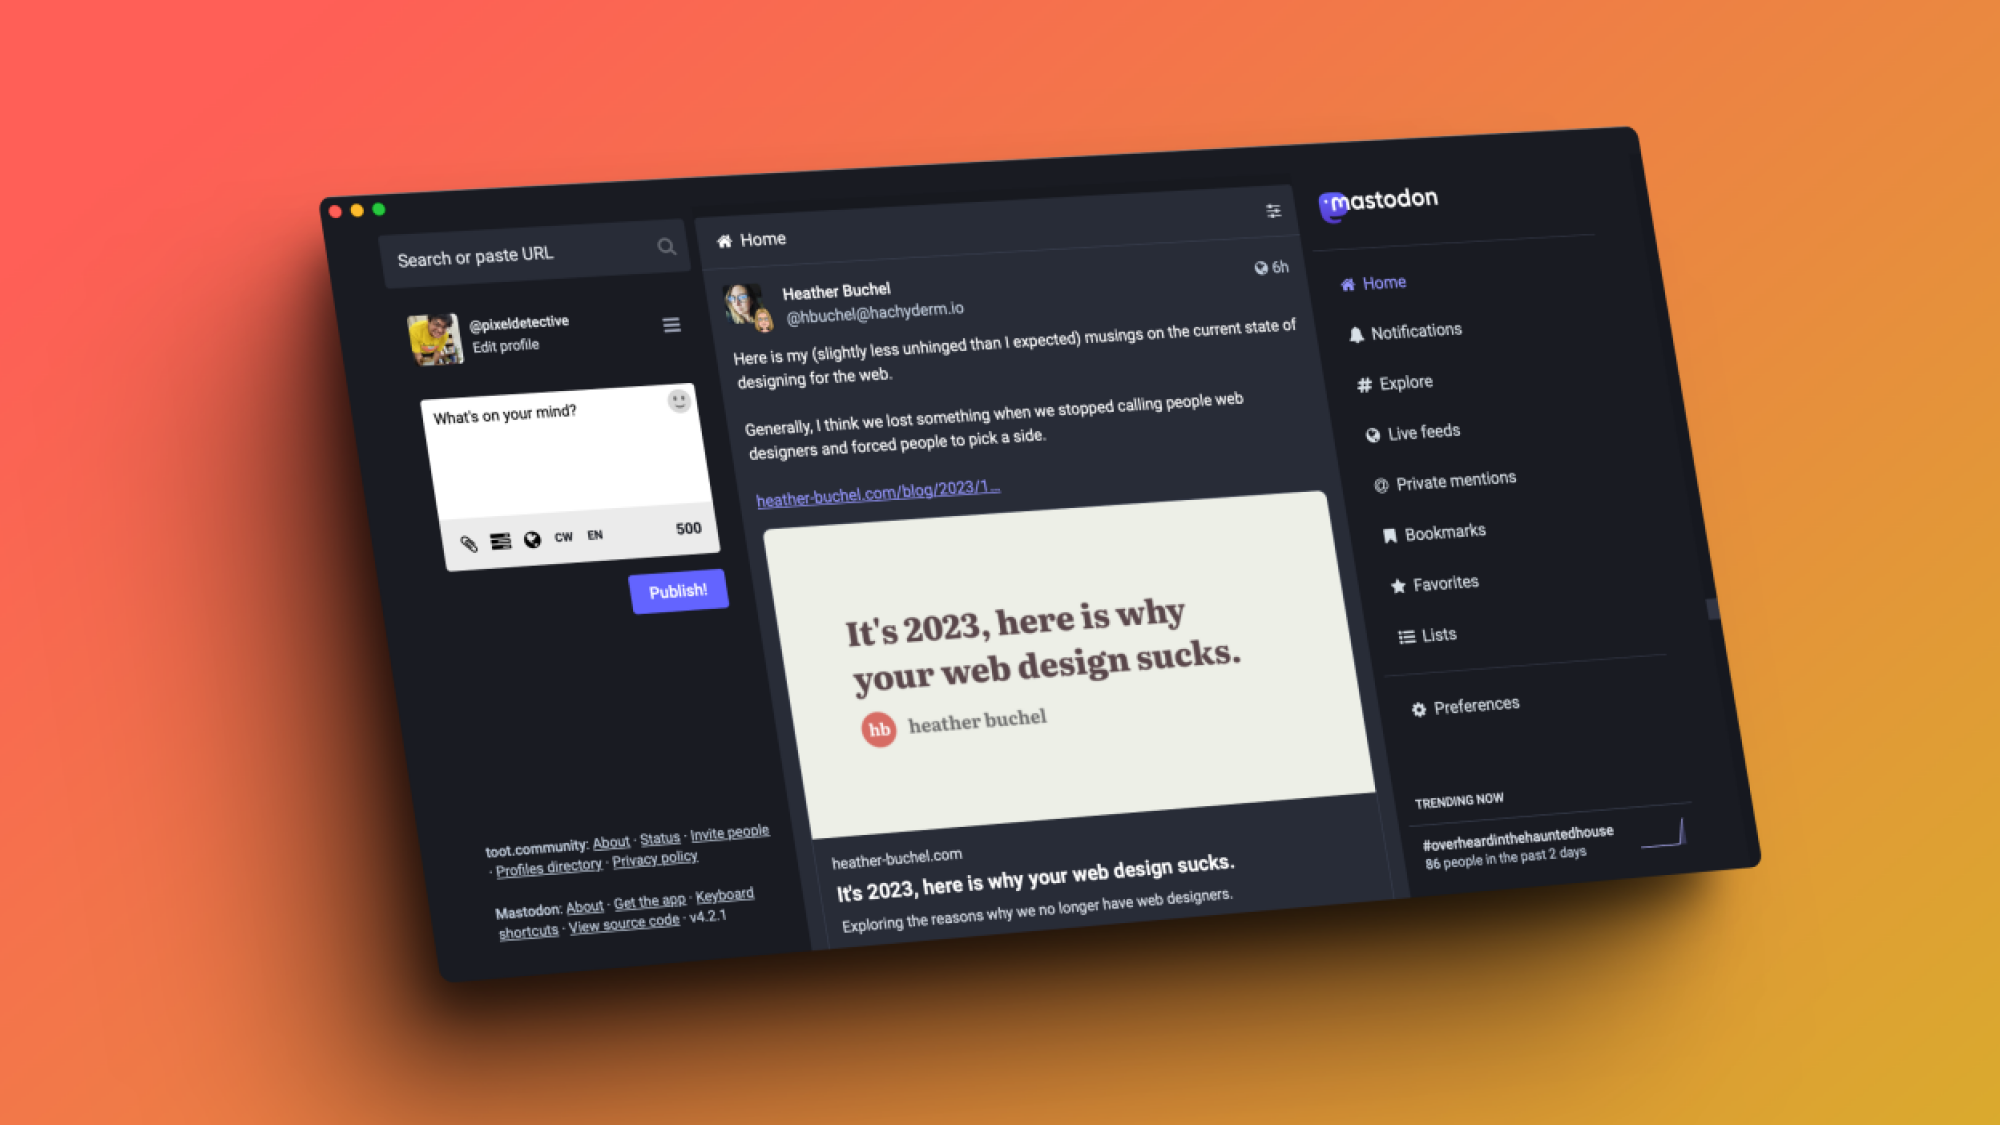Click the heather-buchel.com blog link
This screenshot has width=2000, height=1125.
(878, 488)
